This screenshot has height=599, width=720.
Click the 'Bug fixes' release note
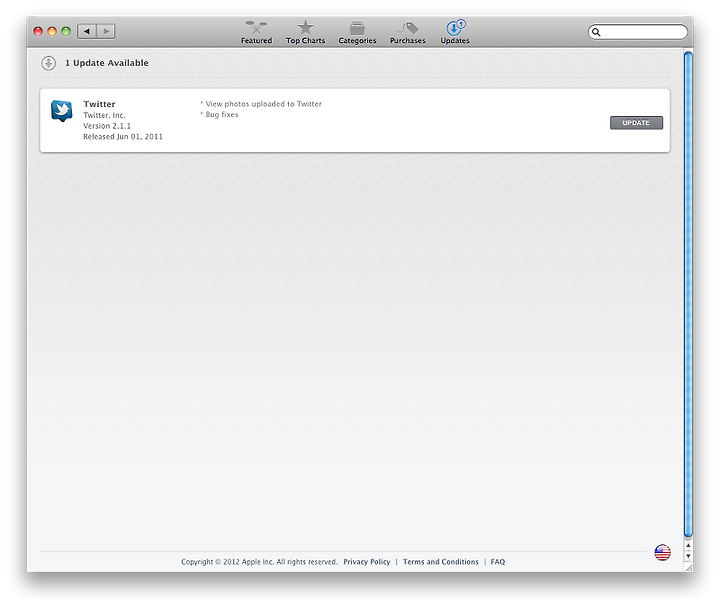[x=222, y=114]
